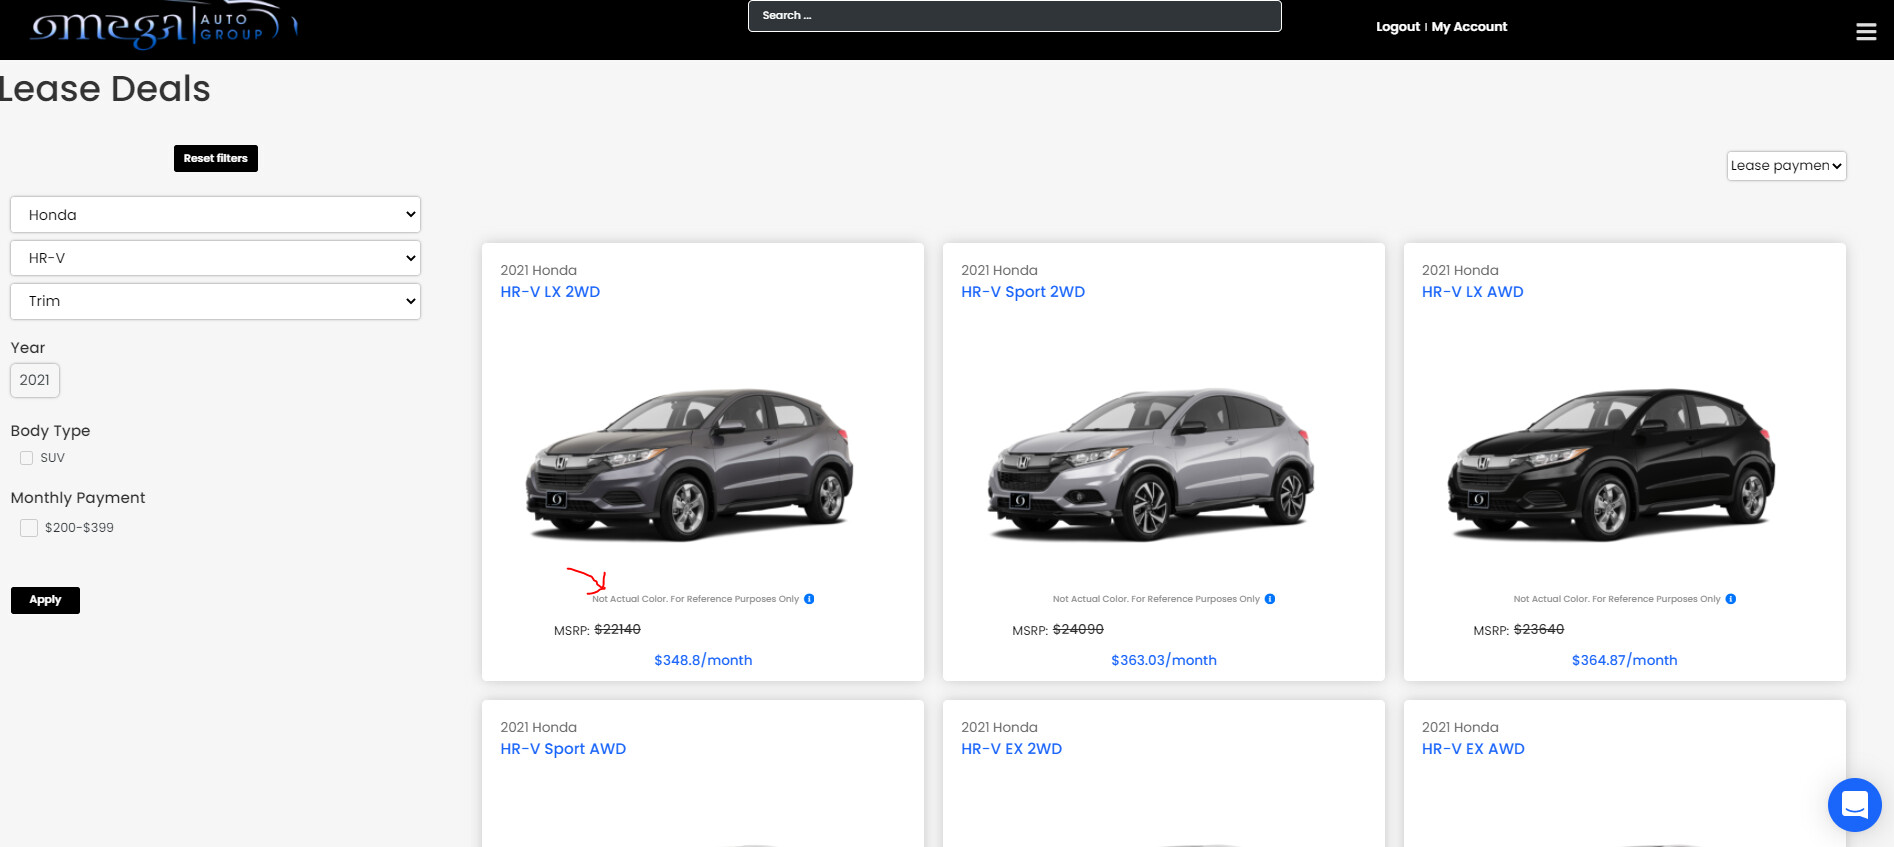Click the Body Type label
Screen dimensions: 1894x847
(x=50, y=431)
